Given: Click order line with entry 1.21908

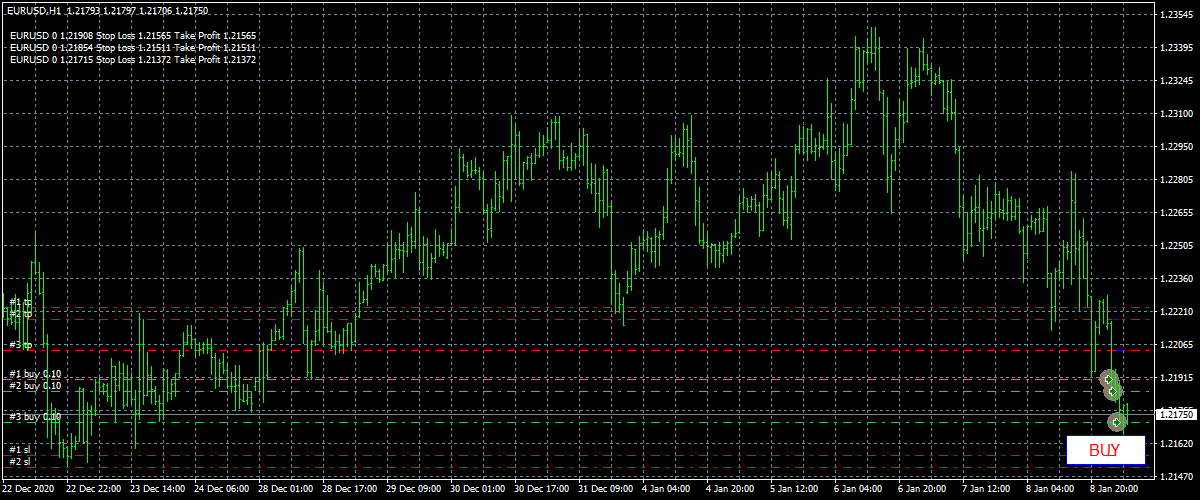Looking at the screenshot, I should coord(132,35).
